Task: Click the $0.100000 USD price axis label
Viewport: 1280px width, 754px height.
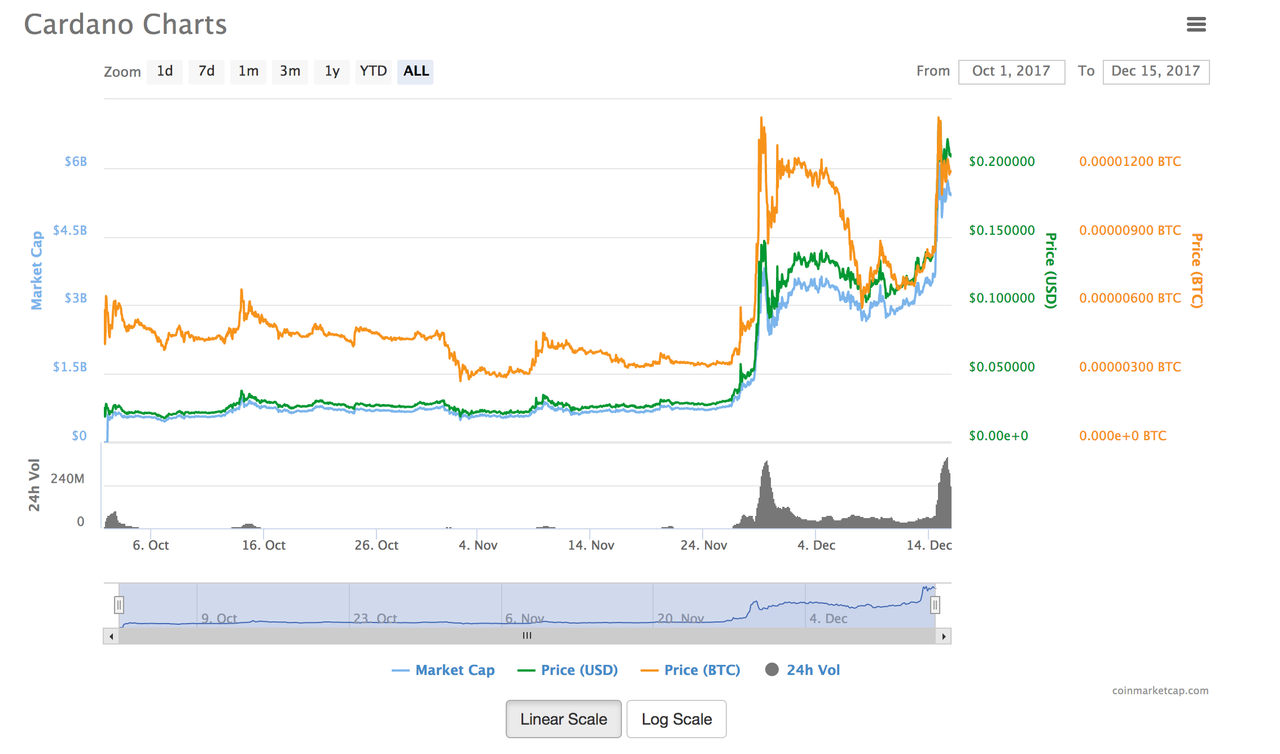Action: tap(1002, 298)
